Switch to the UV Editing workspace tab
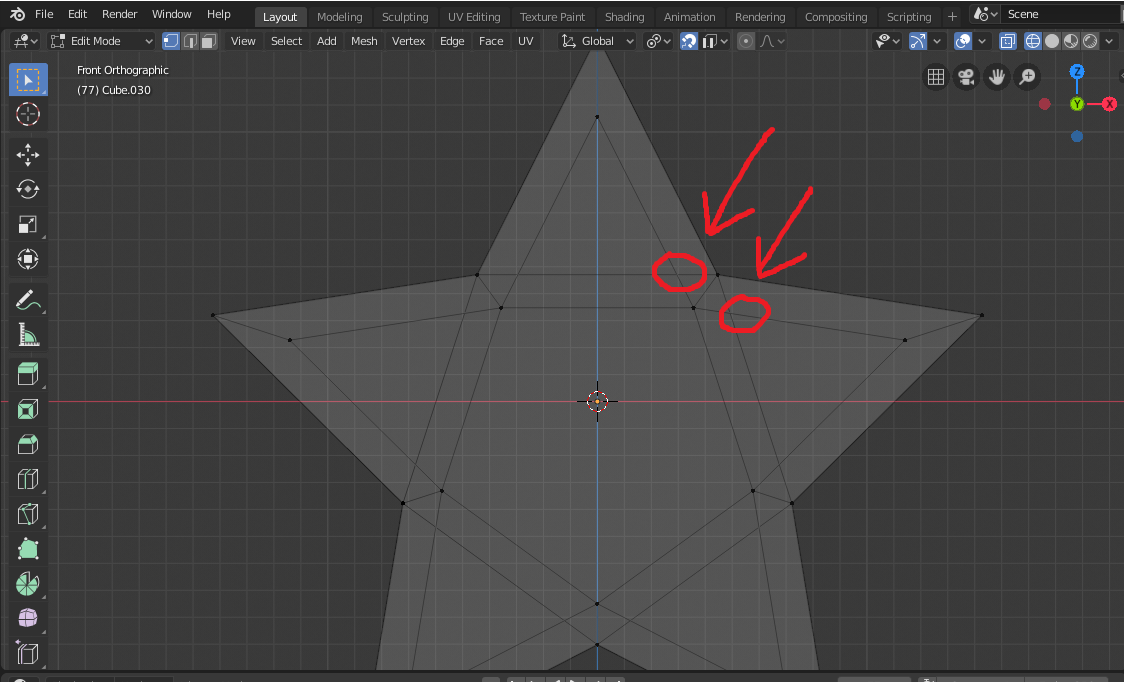Screen dimensions: 1124x682 [x=474, y=16]
